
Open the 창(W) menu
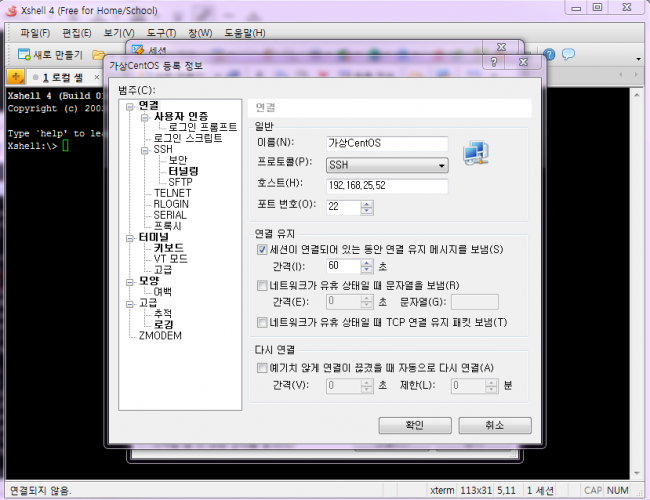pos(200,33)
